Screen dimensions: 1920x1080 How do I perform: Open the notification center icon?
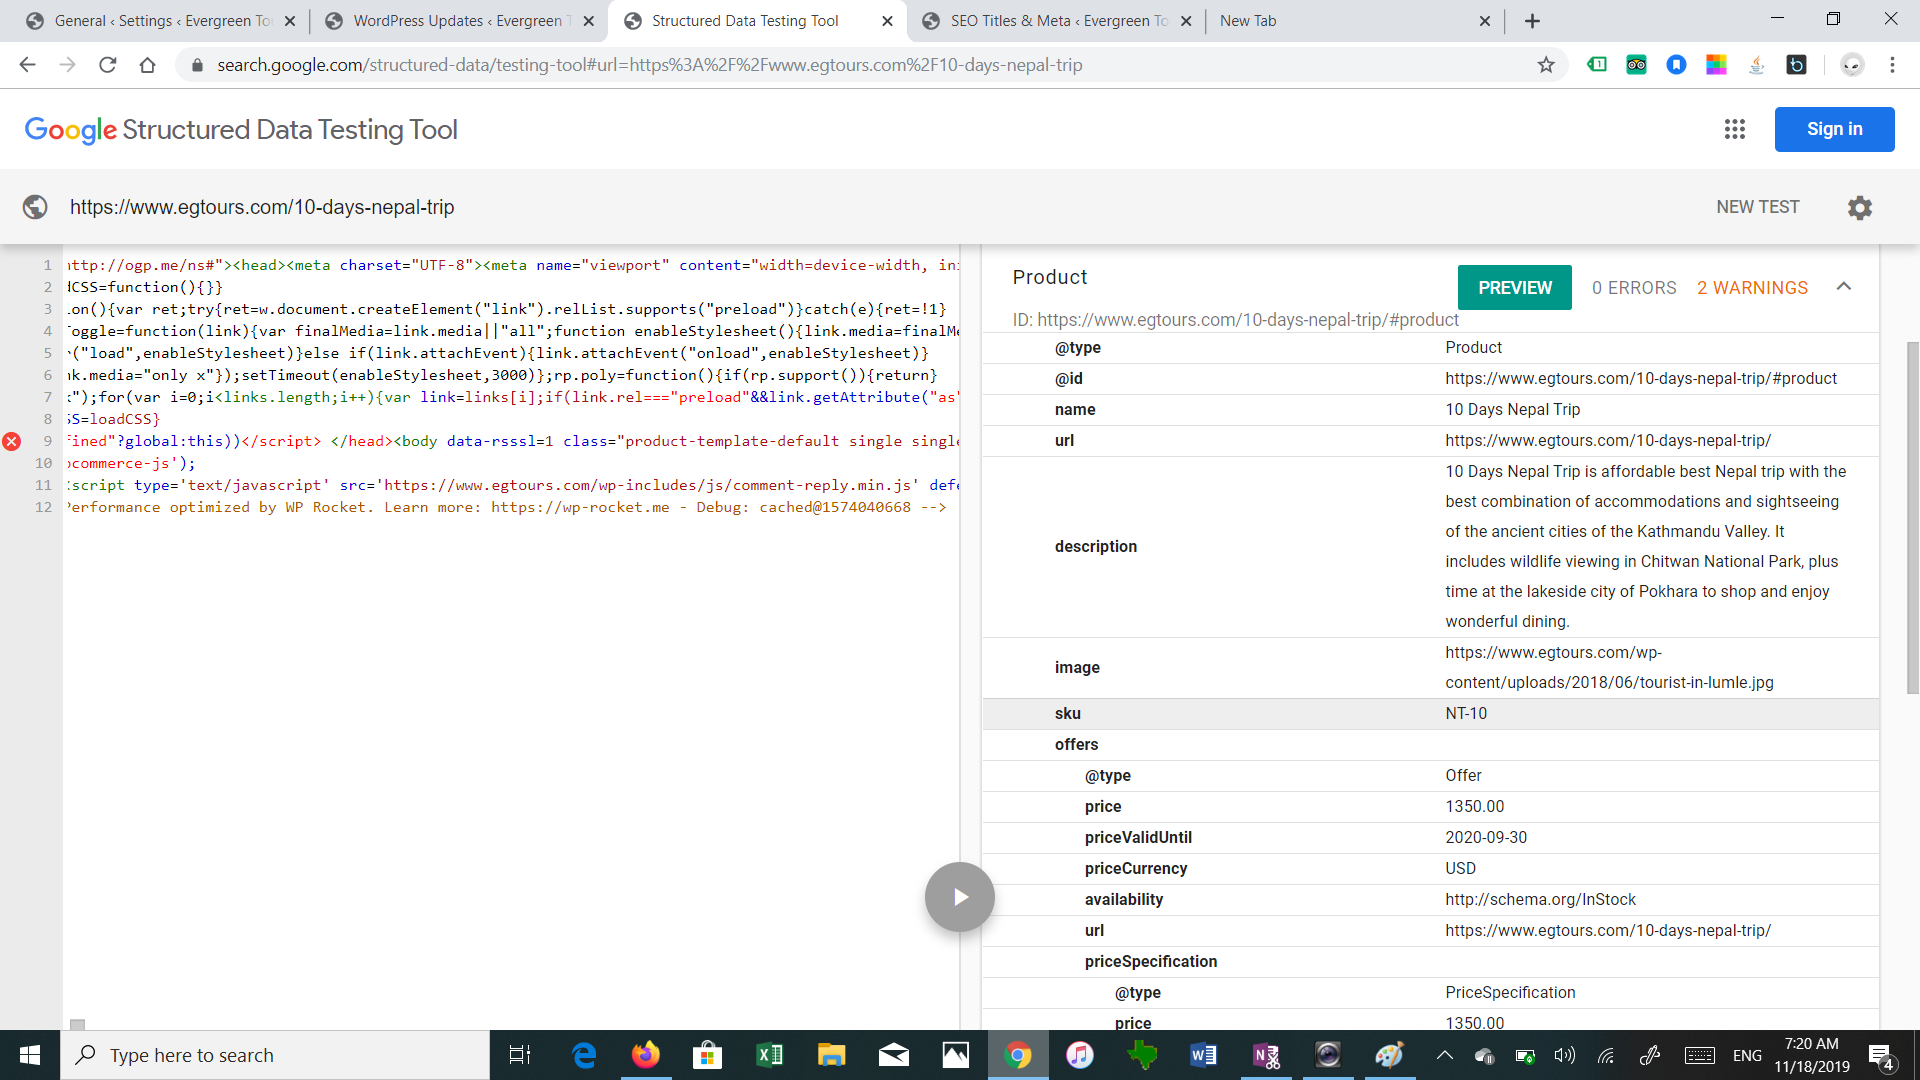1881,1056
